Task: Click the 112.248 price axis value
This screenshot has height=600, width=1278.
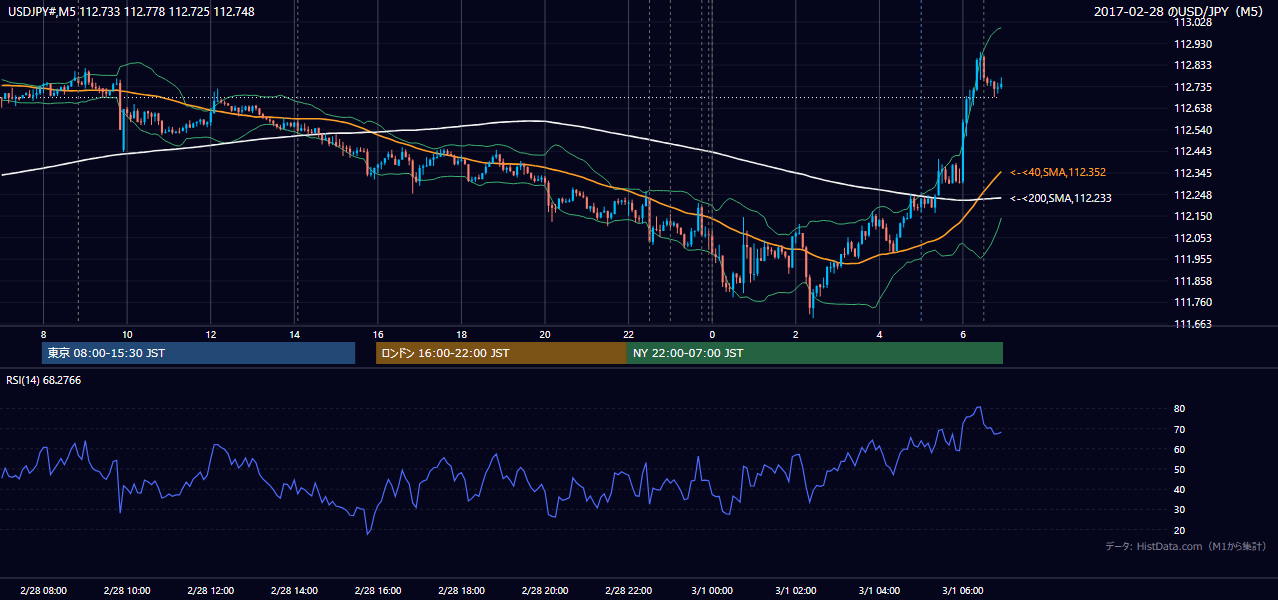Action: 1193,195
